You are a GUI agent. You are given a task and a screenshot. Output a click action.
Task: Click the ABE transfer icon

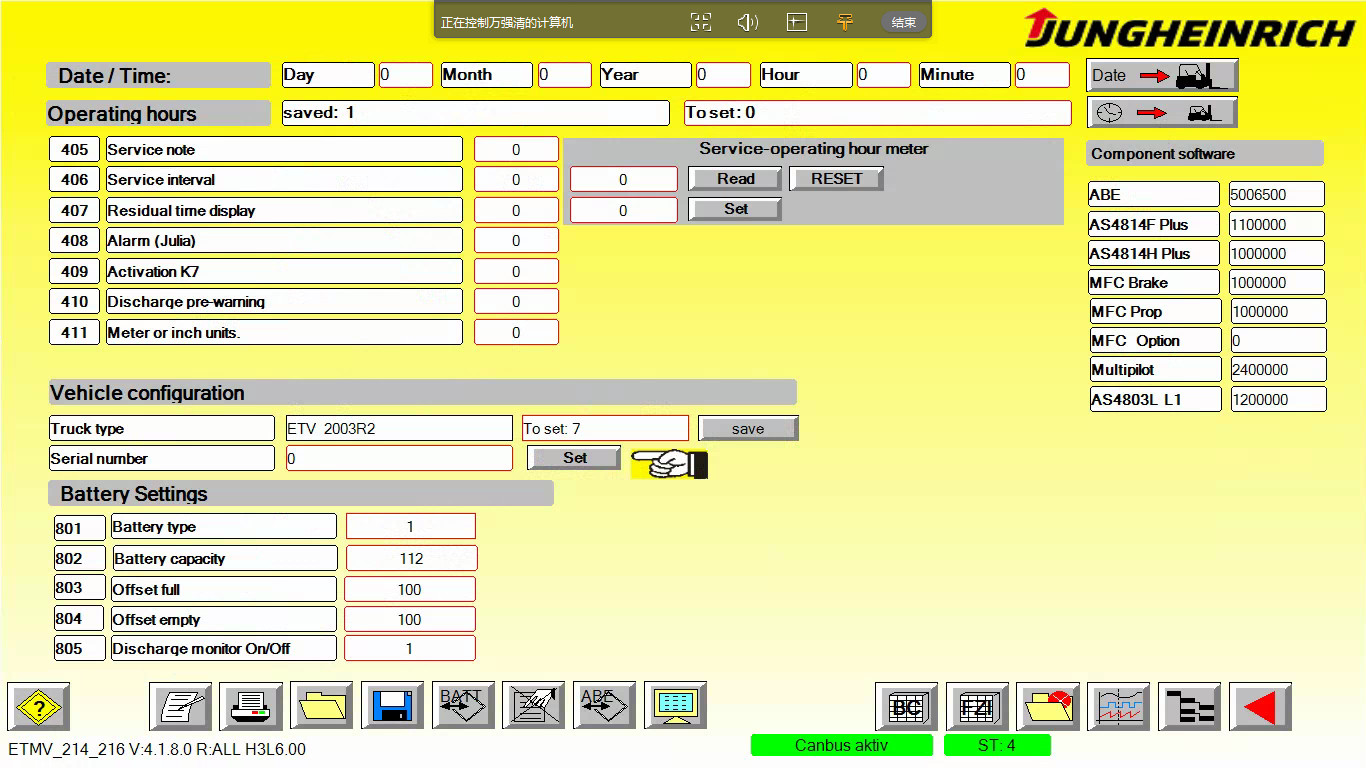(x=604, y=707)
